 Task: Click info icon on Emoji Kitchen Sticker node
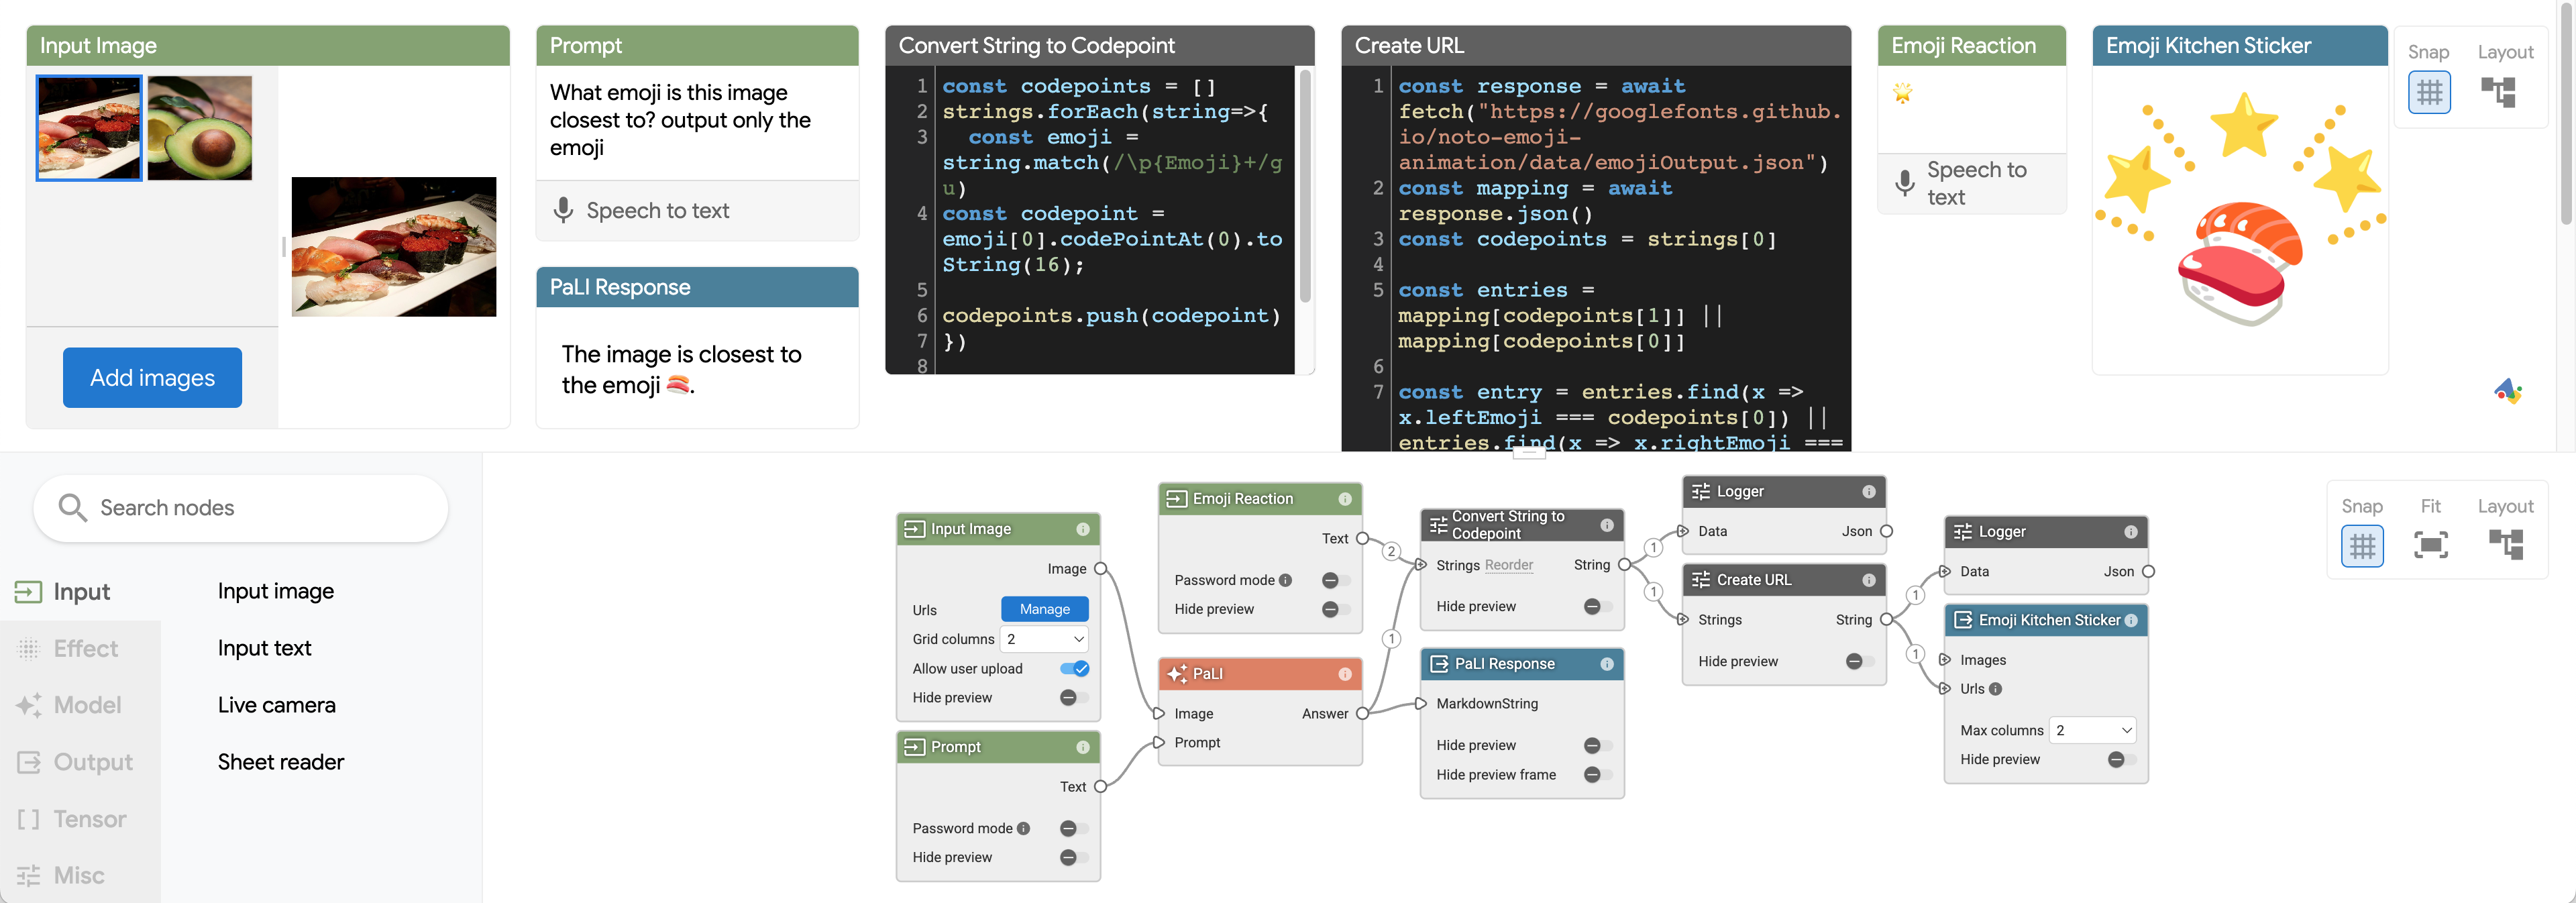[x=2131, y=620]
